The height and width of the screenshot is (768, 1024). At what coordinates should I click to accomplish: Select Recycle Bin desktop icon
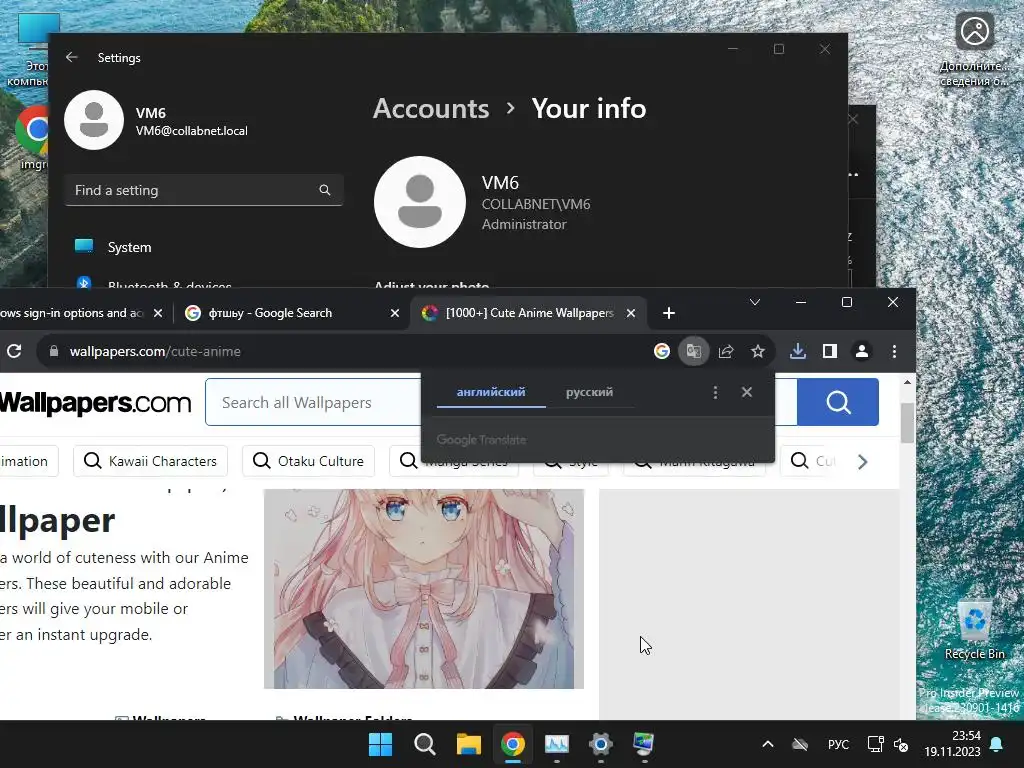coord(974,630)
